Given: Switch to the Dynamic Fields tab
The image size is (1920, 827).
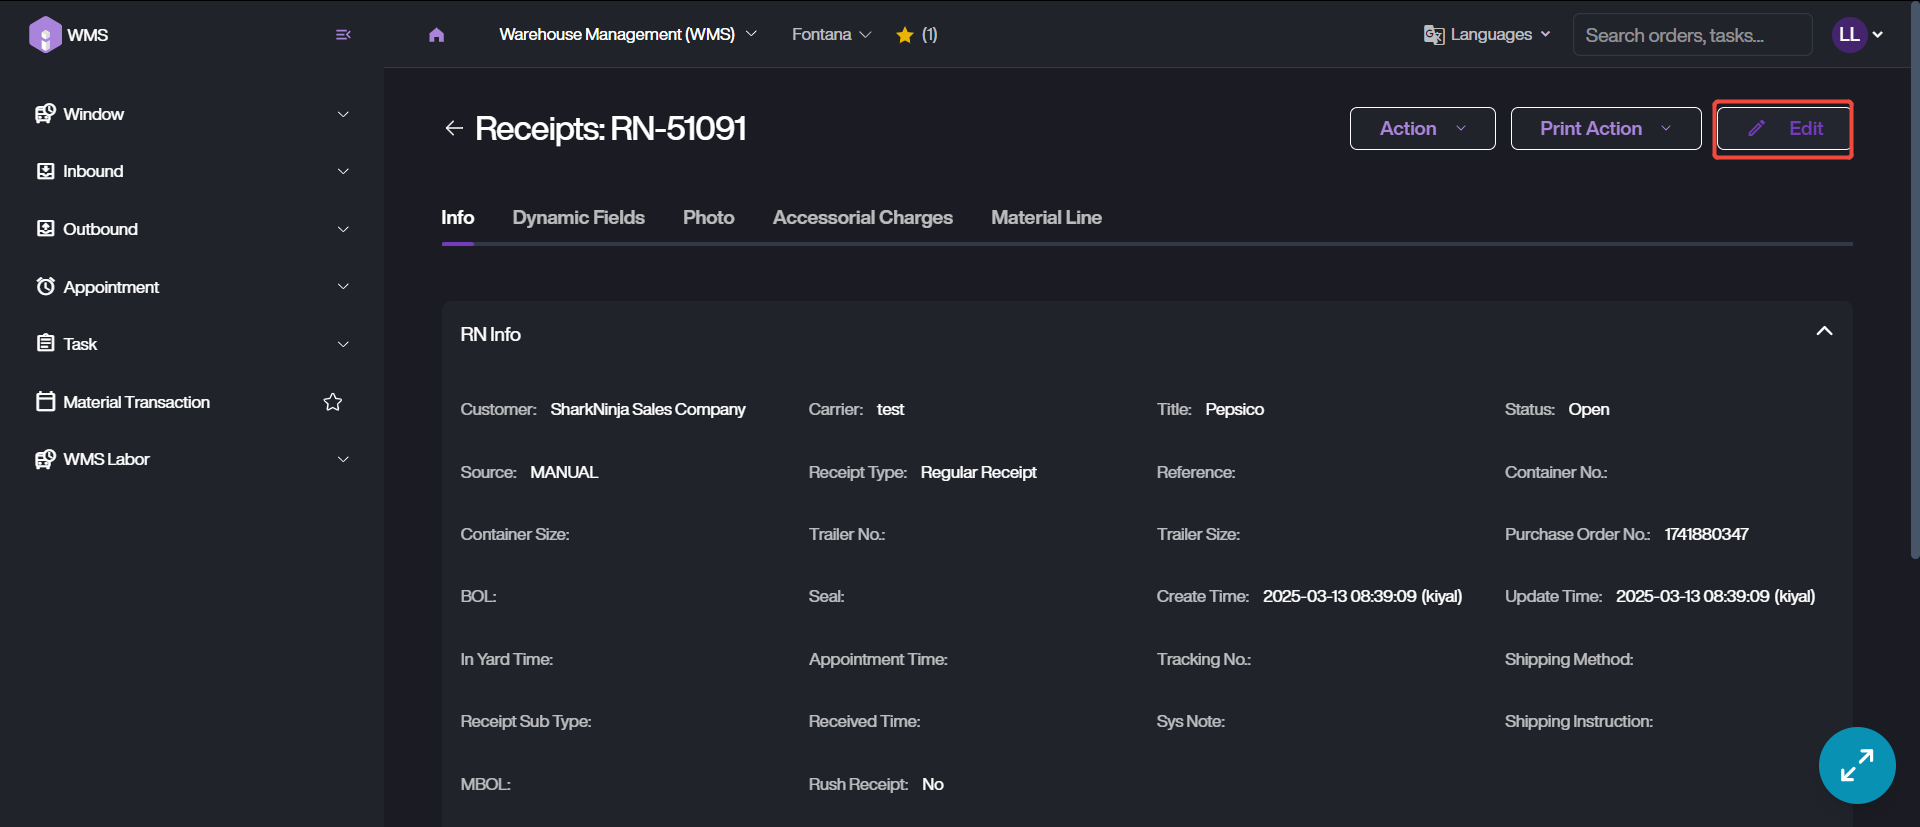Looking at the screenshot, I should point(578,217).
